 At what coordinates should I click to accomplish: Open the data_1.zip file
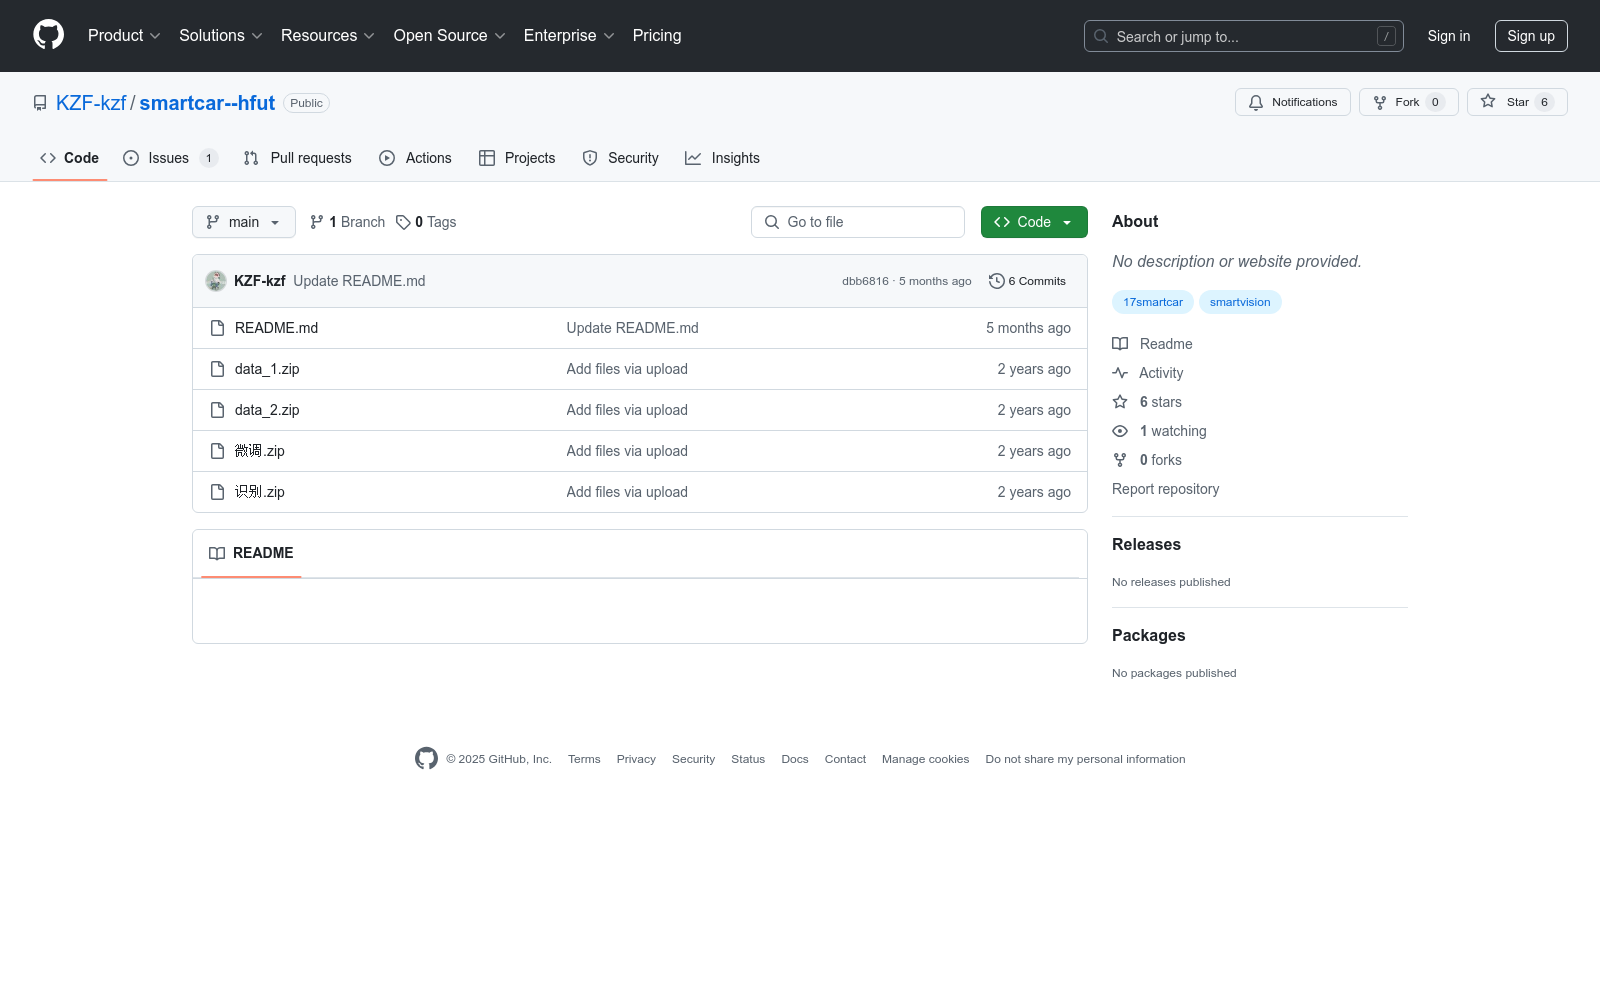point(267,369)
